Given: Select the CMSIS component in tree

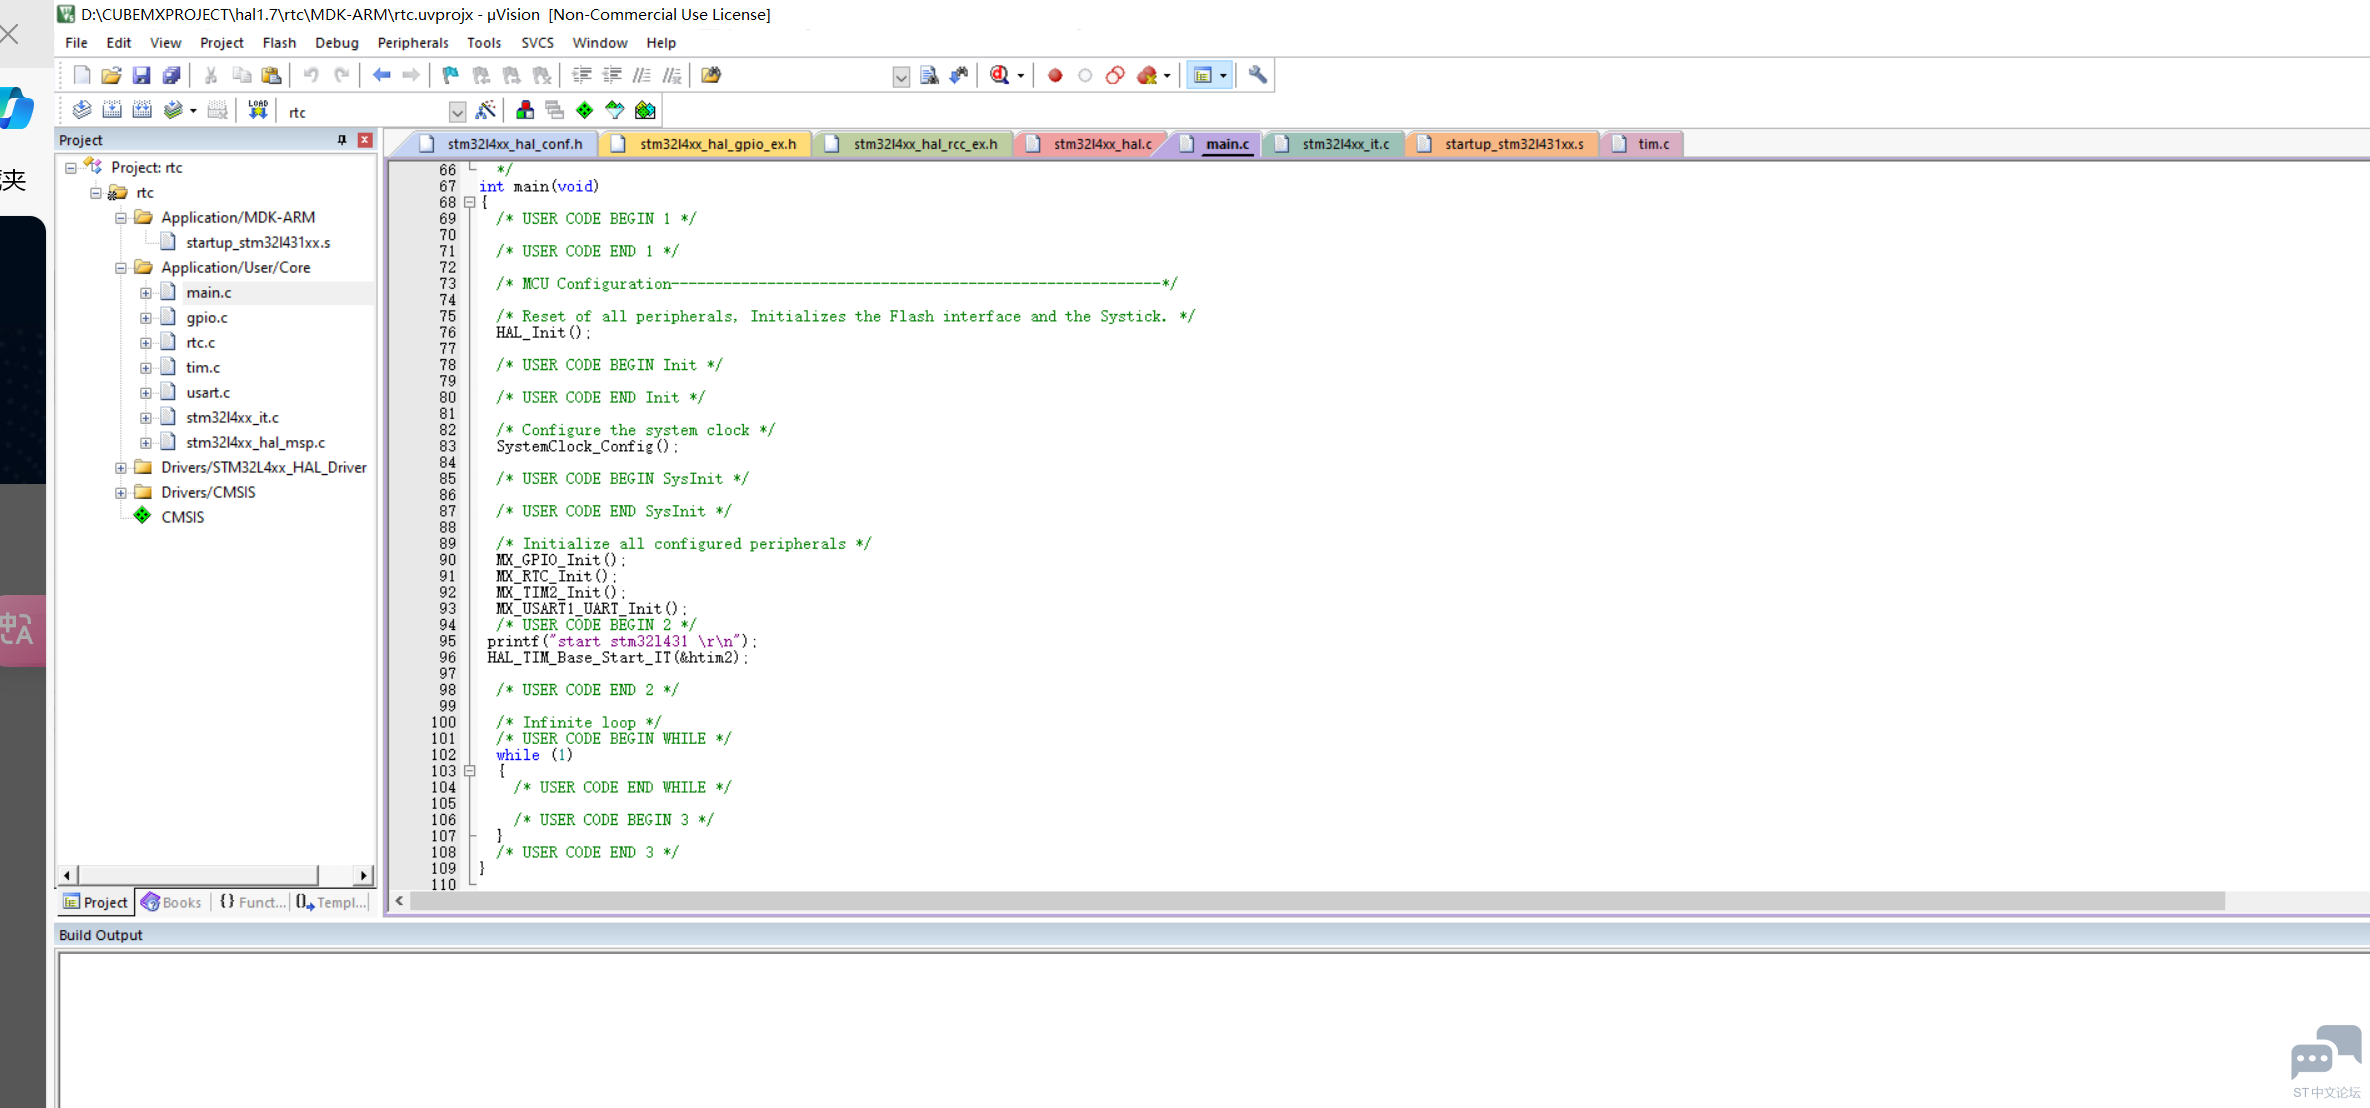Looking at the screenshot, I should coord(182,517).
